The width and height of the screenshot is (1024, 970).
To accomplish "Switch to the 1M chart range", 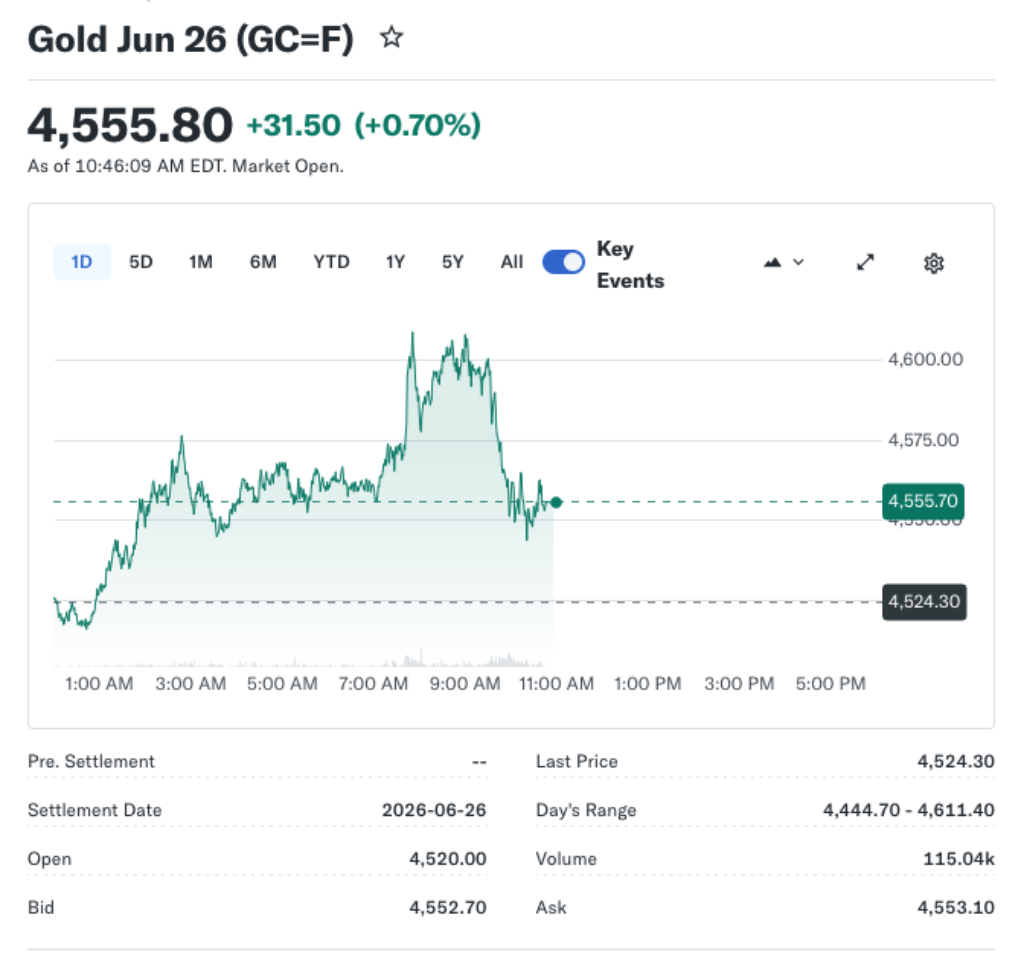I will (x=200, y=262).
